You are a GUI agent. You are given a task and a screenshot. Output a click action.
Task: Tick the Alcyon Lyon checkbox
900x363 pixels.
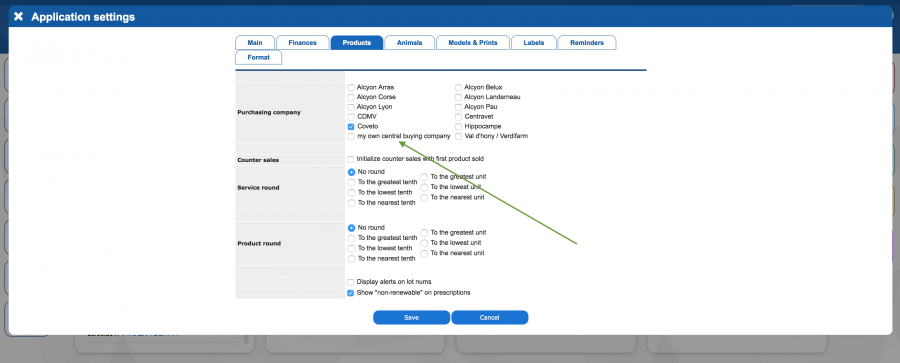pos(351,107)
